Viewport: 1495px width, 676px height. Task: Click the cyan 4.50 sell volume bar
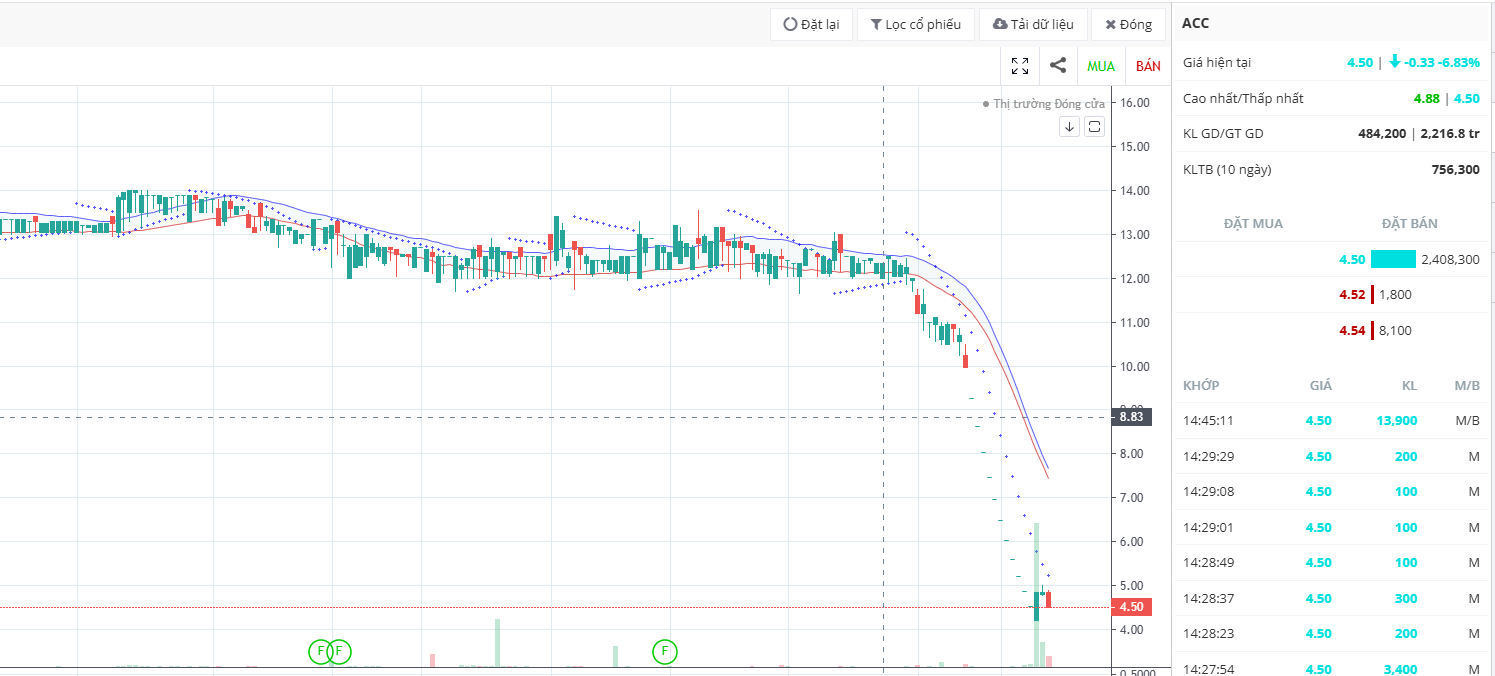tap(1393, 259)
